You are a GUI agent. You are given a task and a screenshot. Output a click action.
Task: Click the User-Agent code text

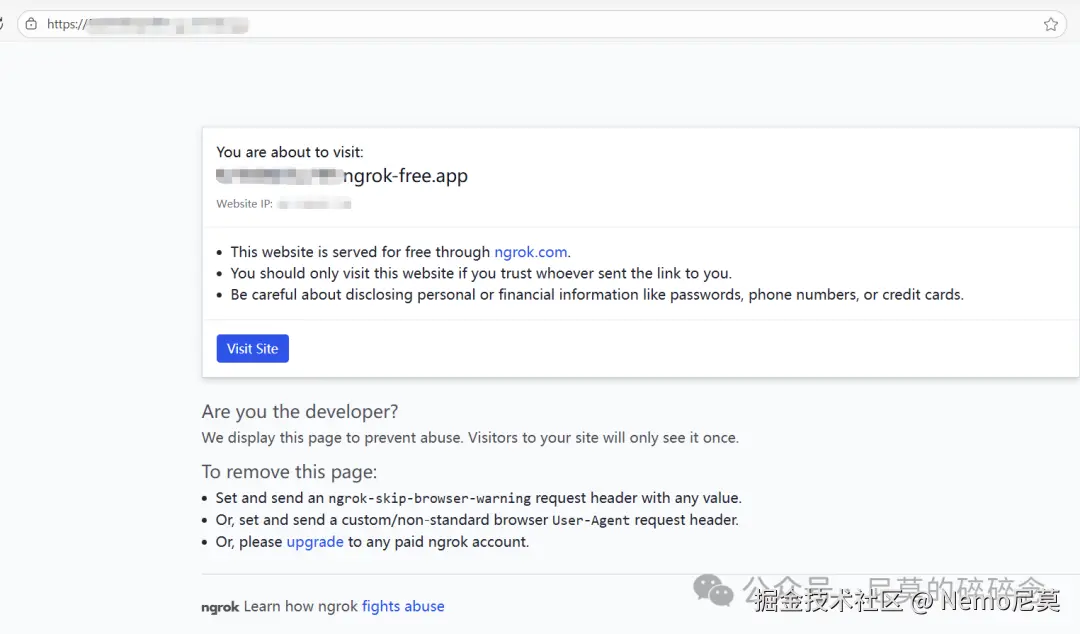coord(591,520)
